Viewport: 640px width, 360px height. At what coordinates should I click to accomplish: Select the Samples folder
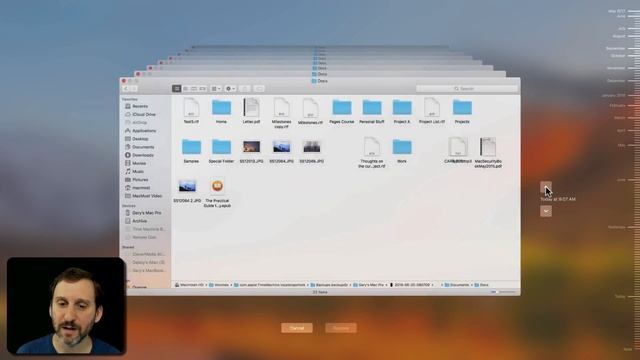click(191, 151)
